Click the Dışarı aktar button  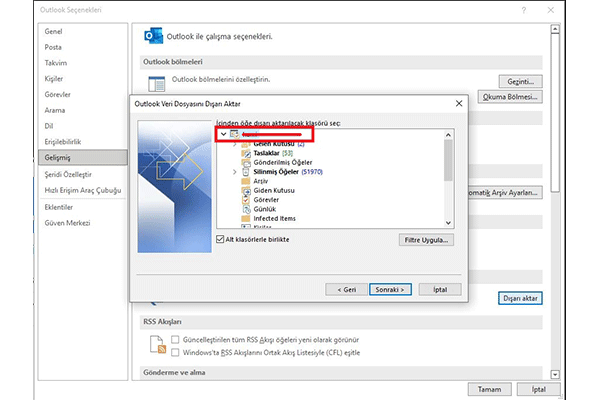[x=520, y=298]
